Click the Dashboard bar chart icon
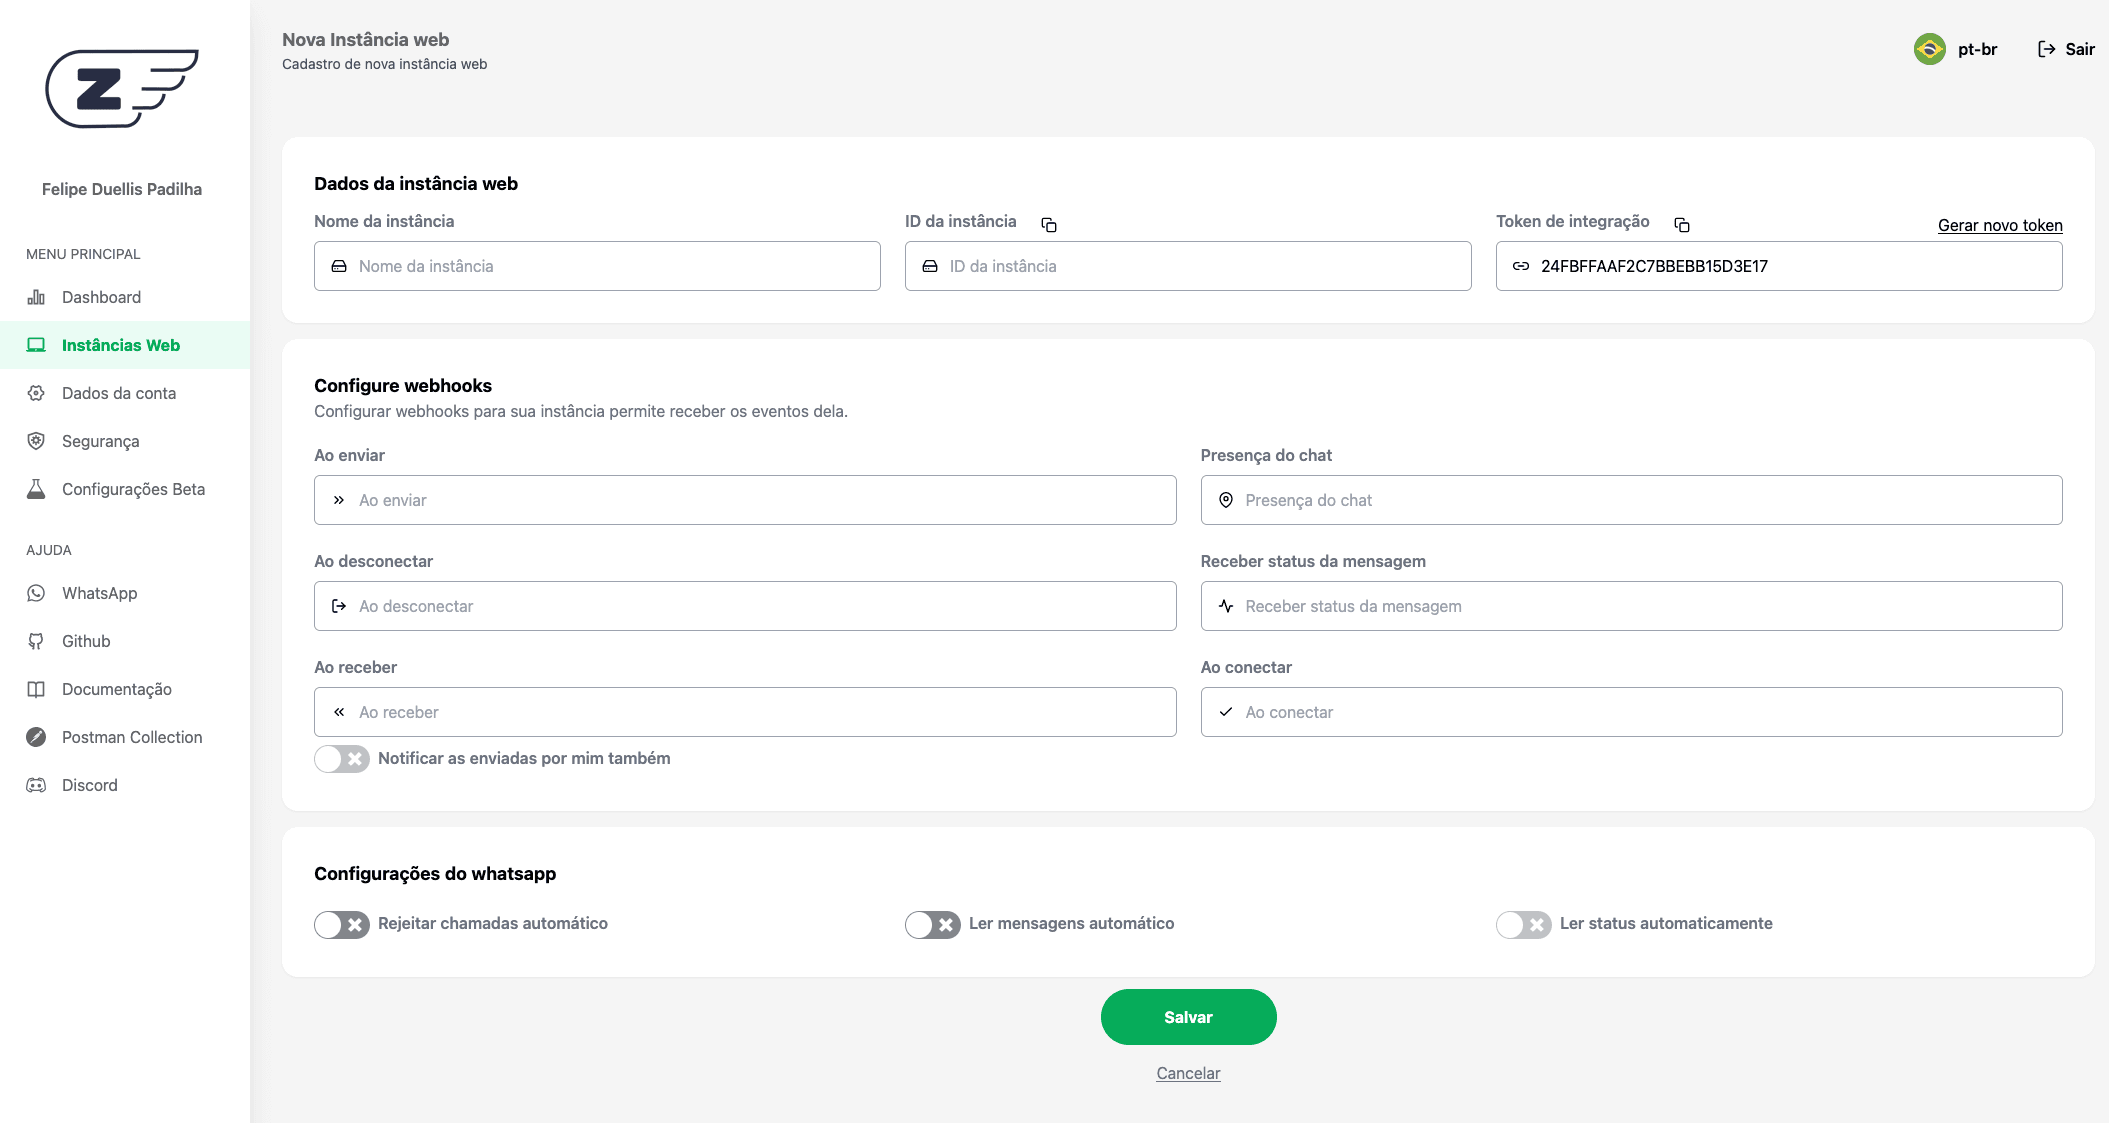 (x=36, y=297)
